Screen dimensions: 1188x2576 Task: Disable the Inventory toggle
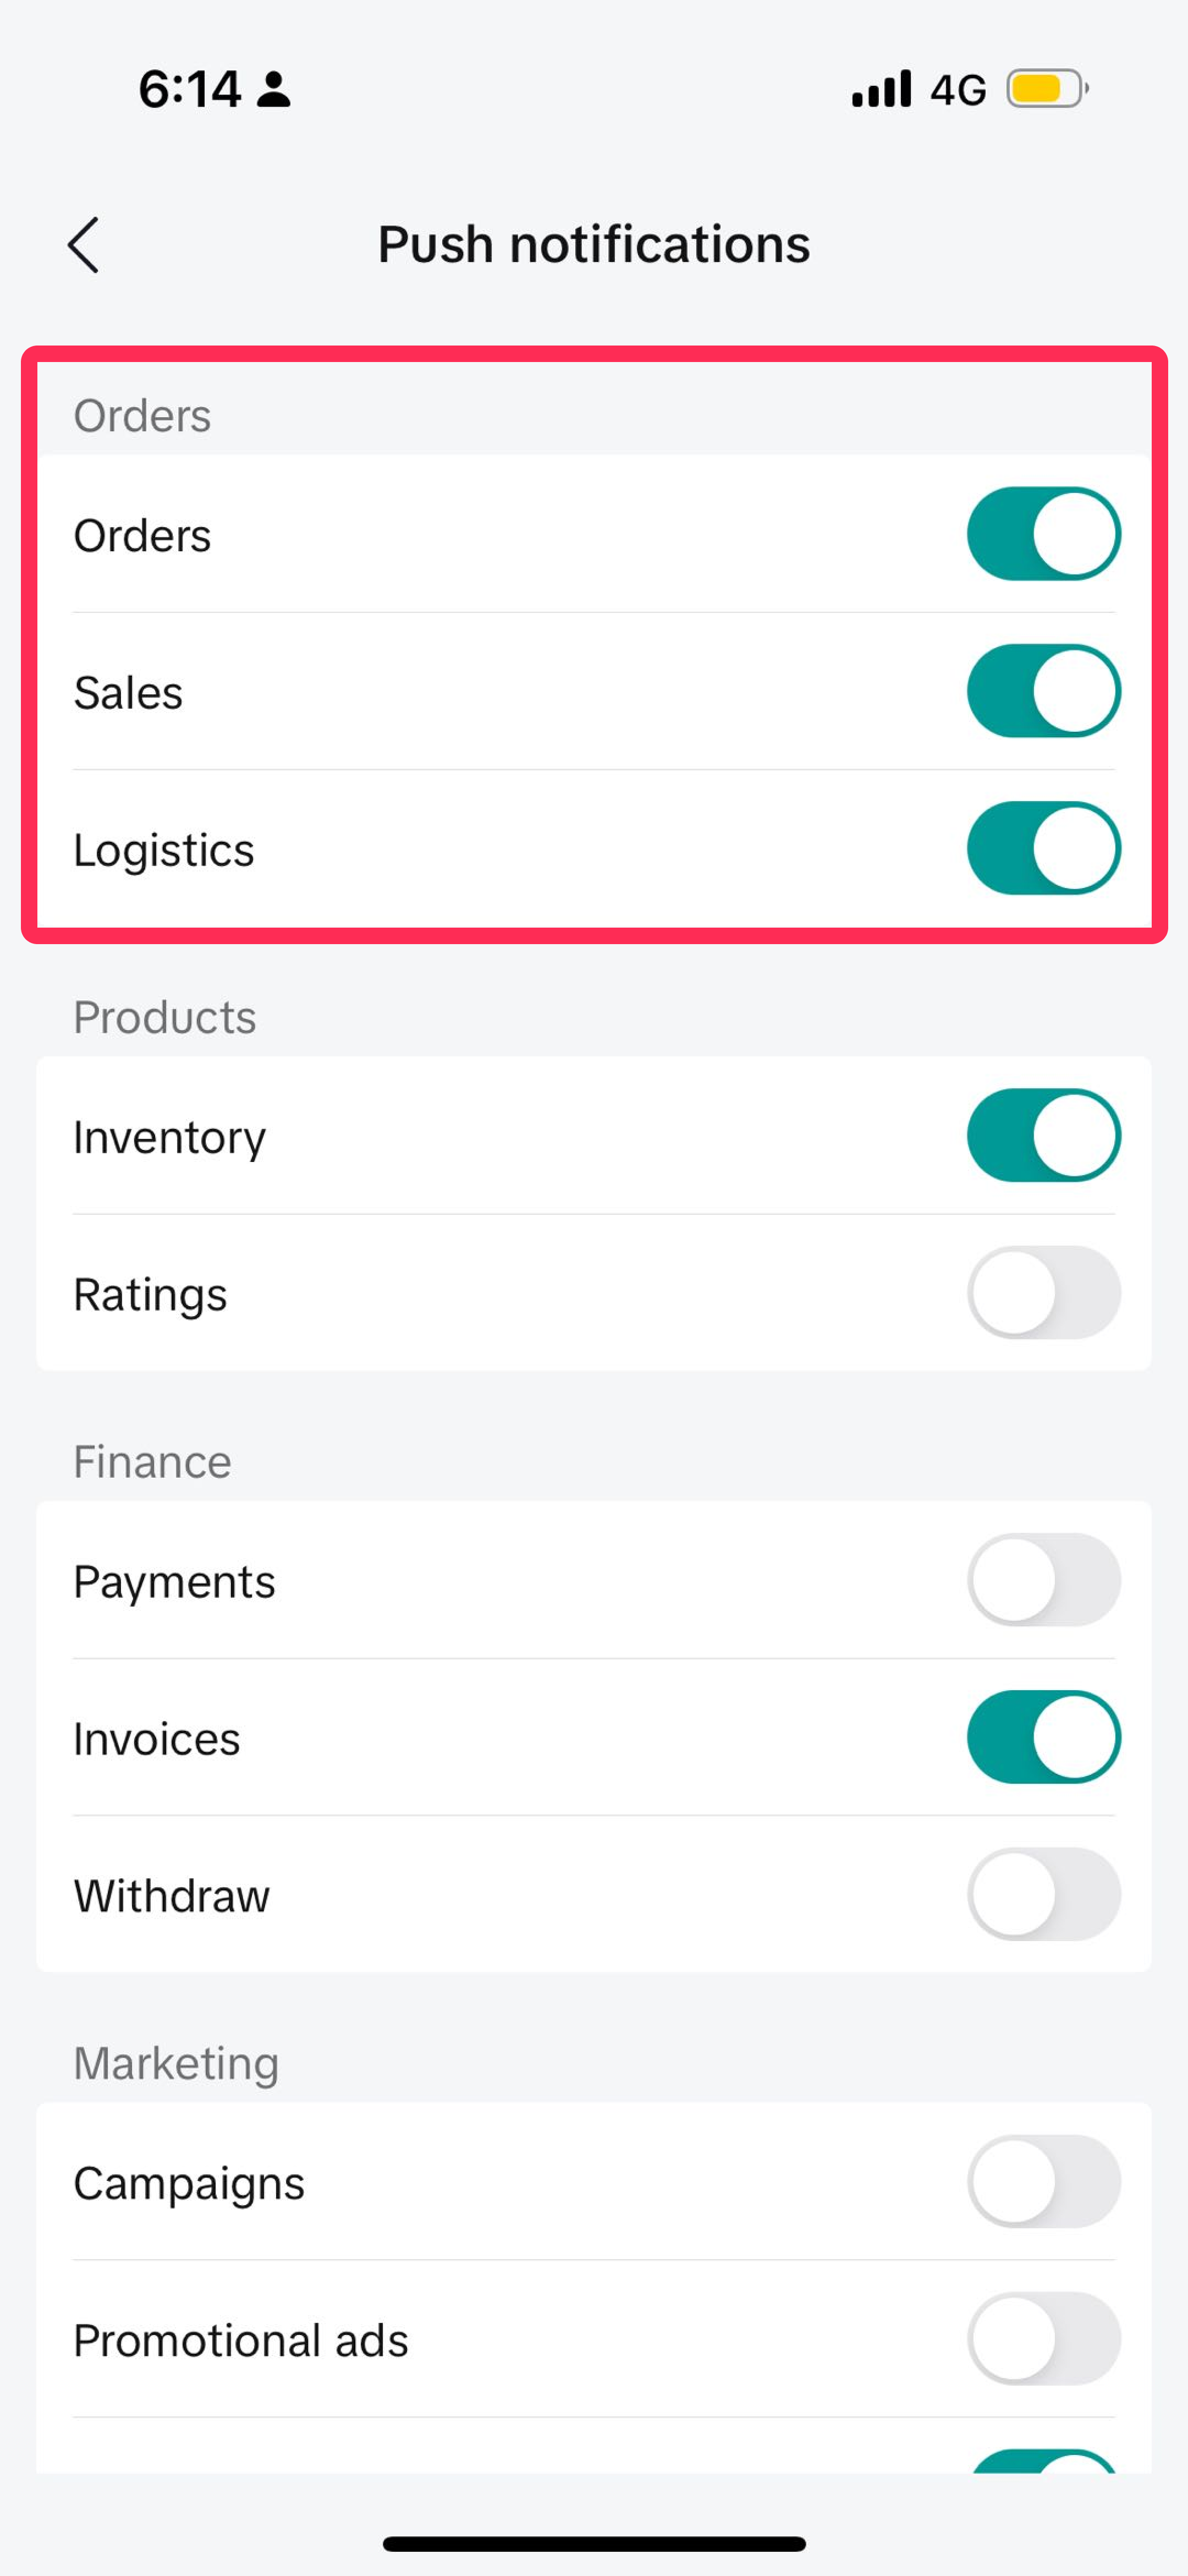coord(1043,1135)
